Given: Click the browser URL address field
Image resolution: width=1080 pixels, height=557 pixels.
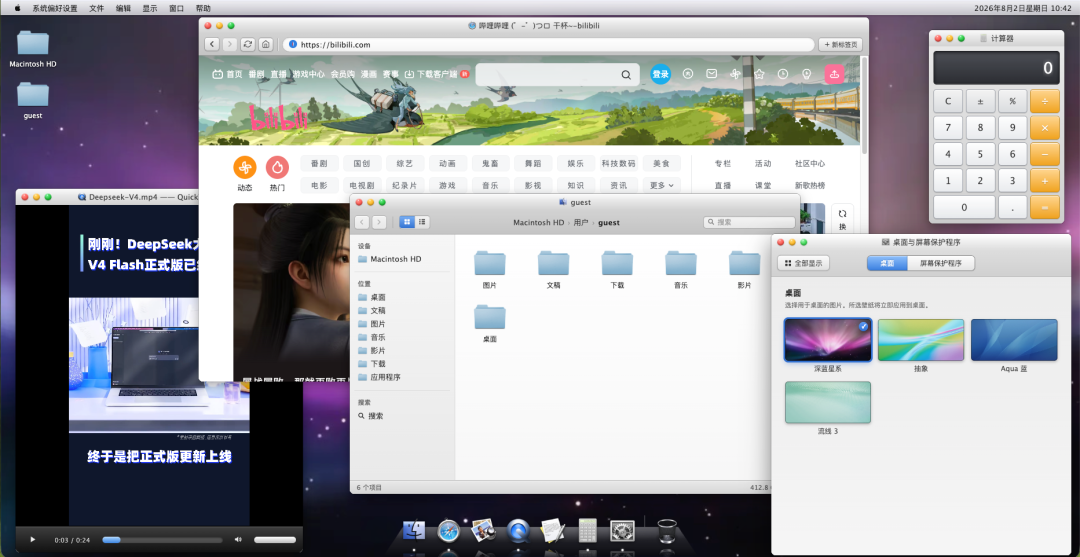Looking at the screenshot, I should [548, 44].
